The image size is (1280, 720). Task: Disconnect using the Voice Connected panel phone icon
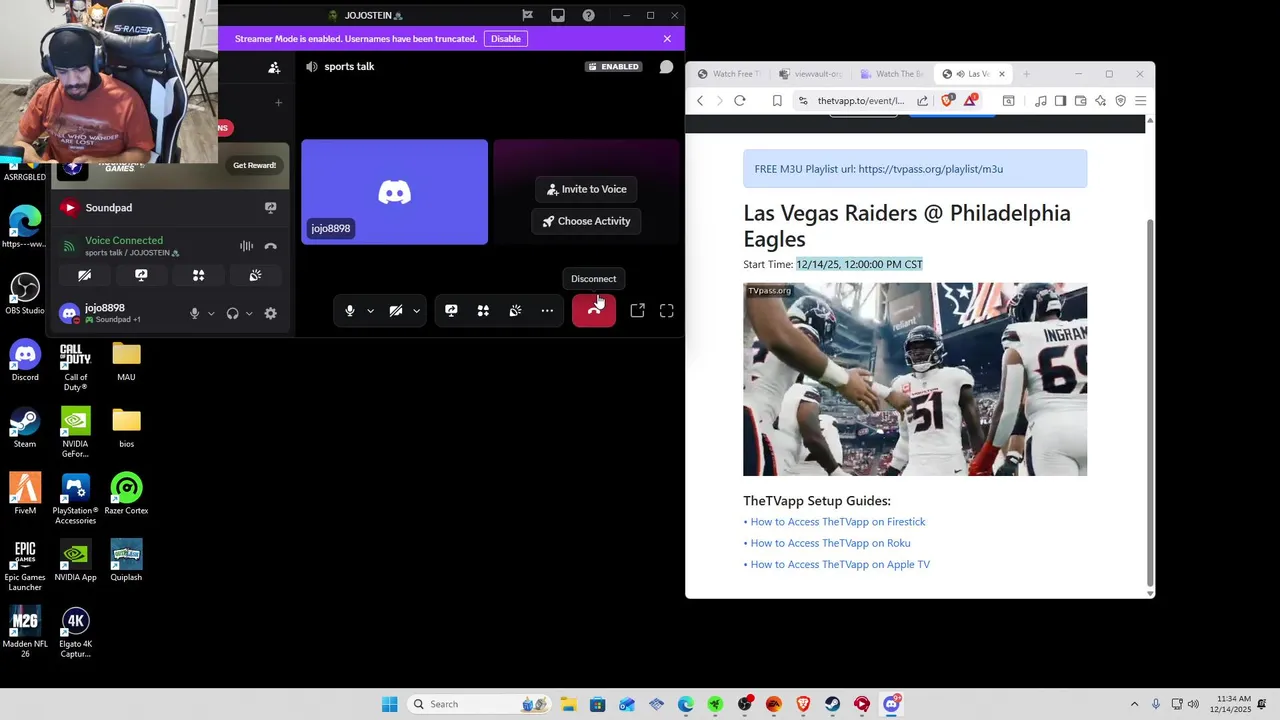tap(270, 246)
